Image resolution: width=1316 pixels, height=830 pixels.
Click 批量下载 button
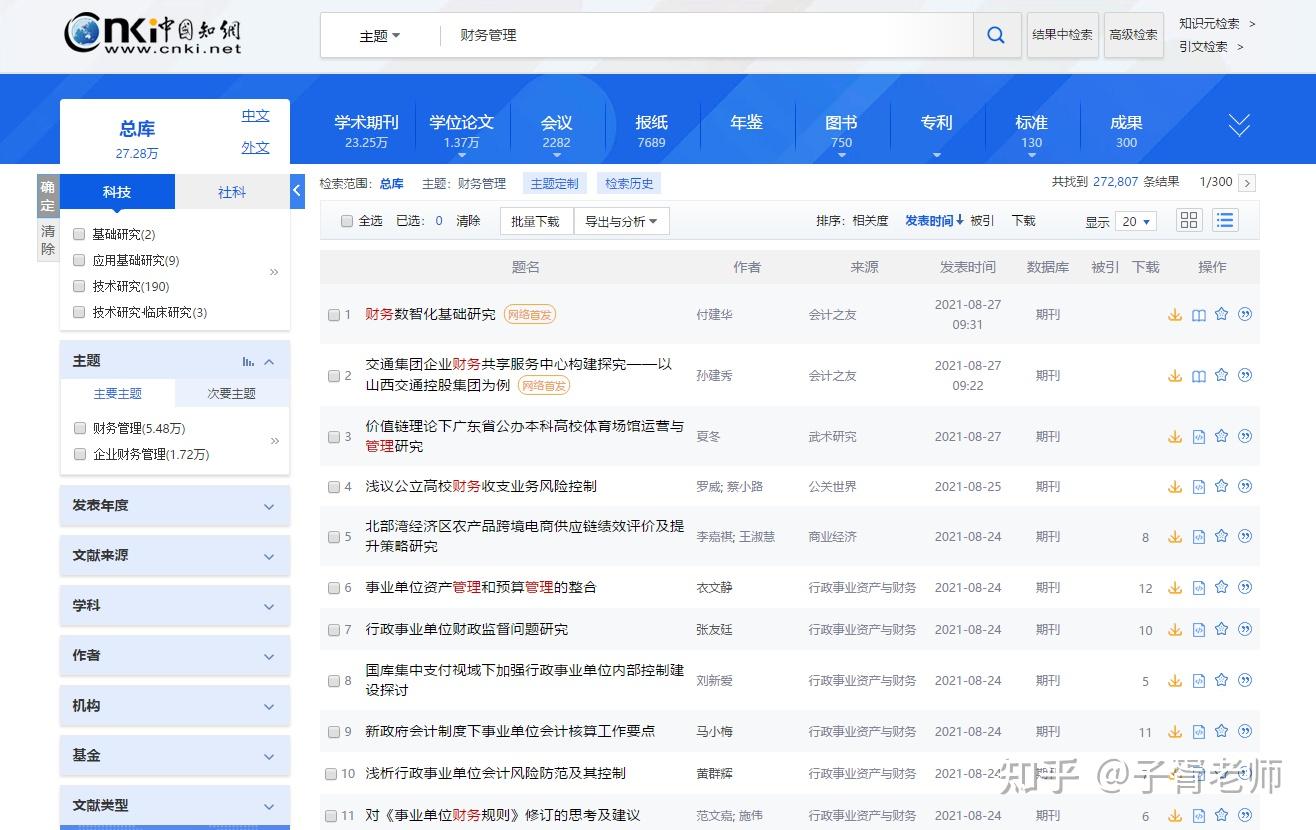coord(536,221)
